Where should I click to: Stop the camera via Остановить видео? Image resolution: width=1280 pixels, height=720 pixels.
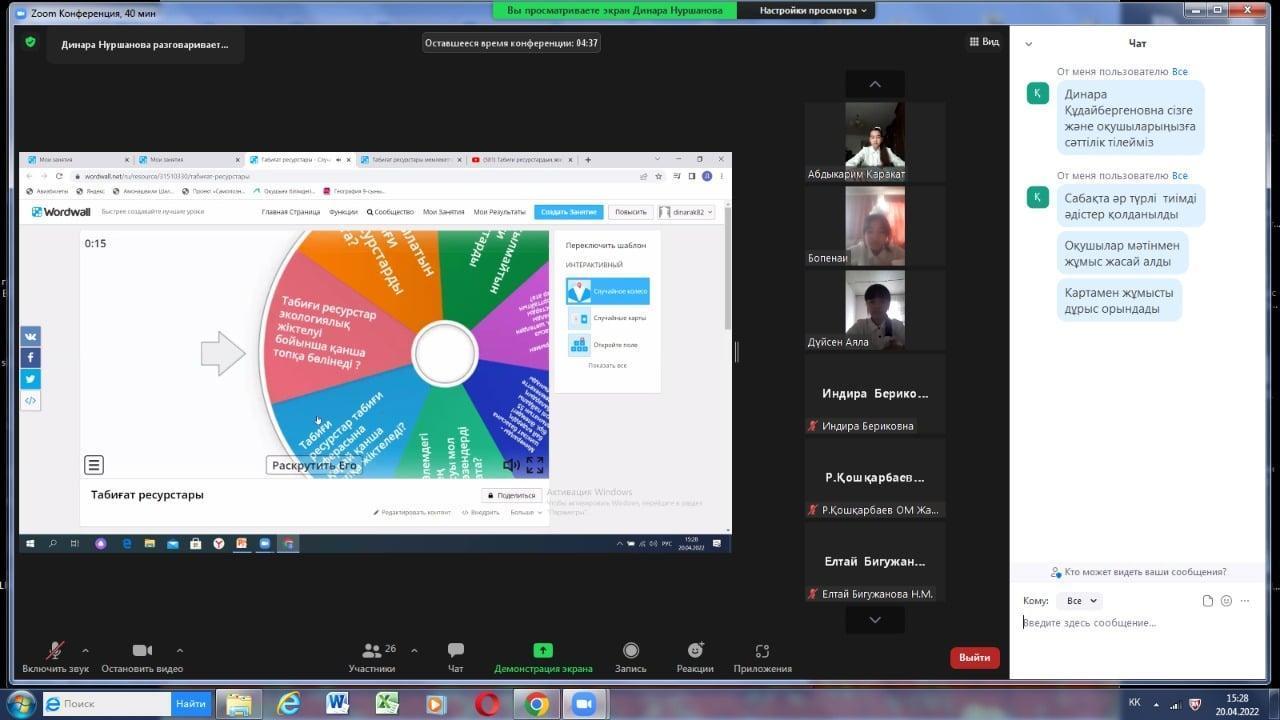point(142,651)
